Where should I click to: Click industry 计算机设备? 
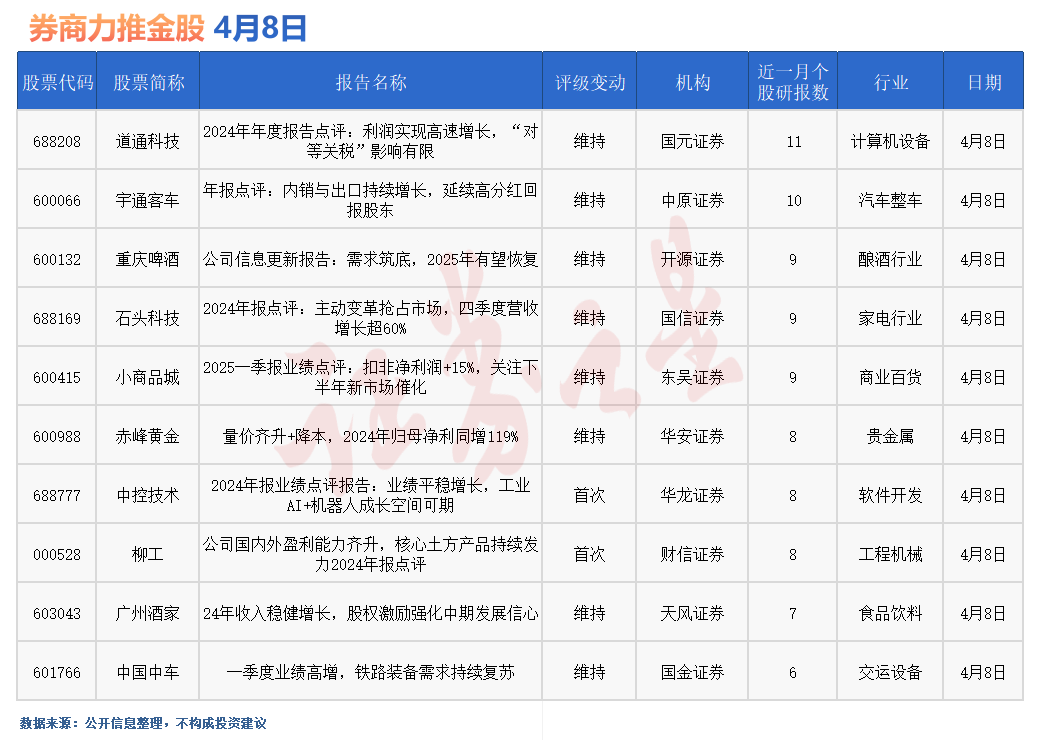click(x=890, y=141)
